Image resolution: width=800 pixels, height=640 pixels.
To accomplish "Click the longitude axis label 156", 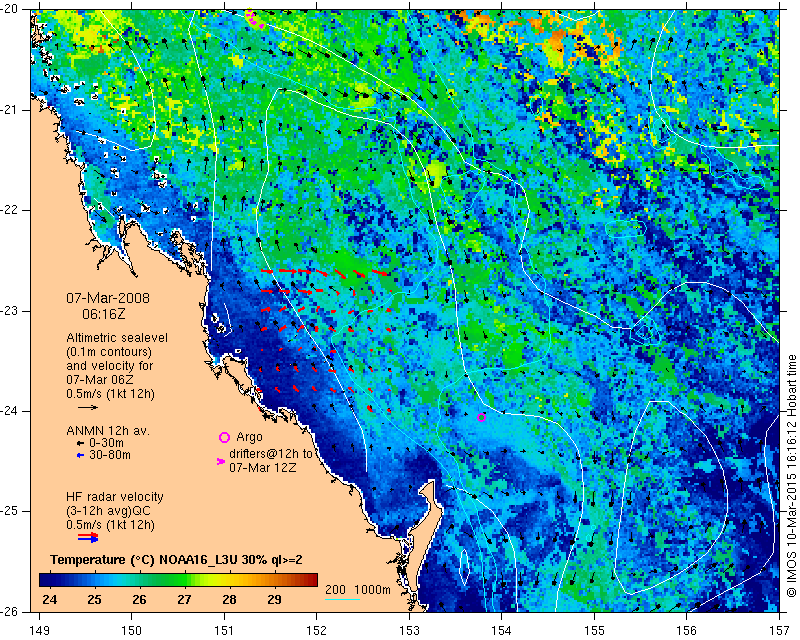I will (687, 631).
